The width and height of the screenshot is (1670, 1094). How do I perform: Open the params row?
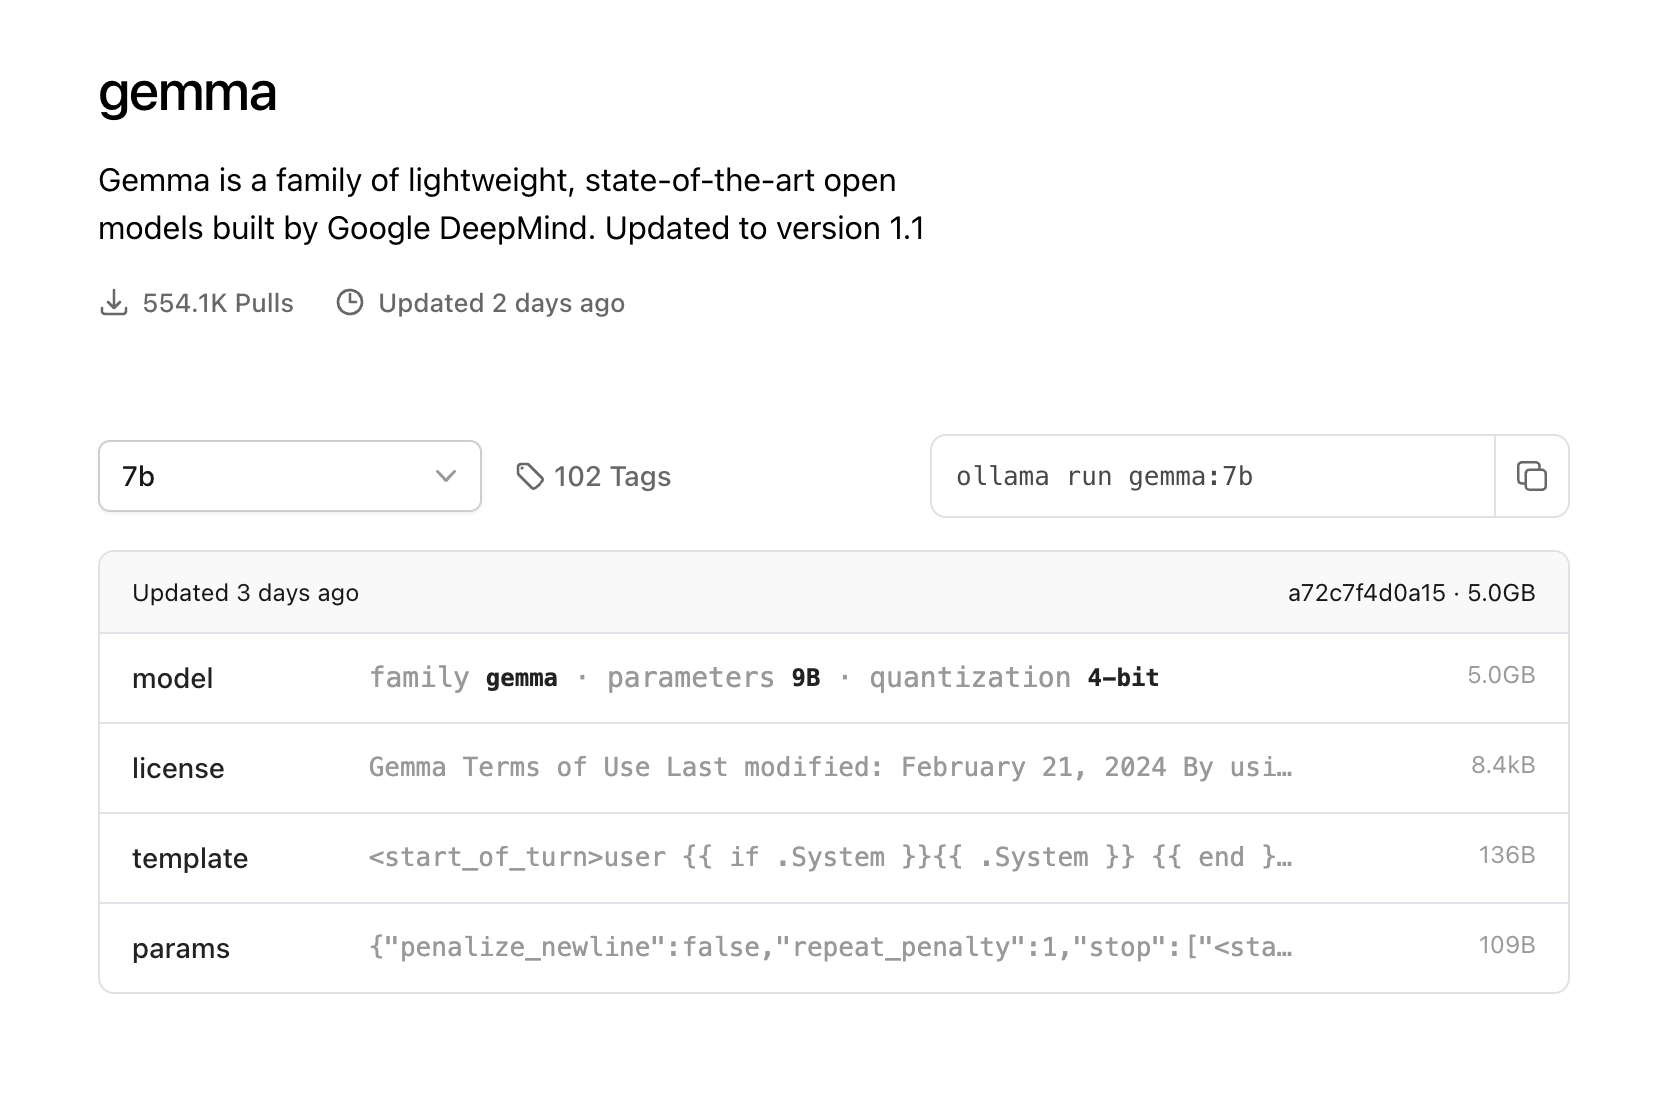coord(834,948)
